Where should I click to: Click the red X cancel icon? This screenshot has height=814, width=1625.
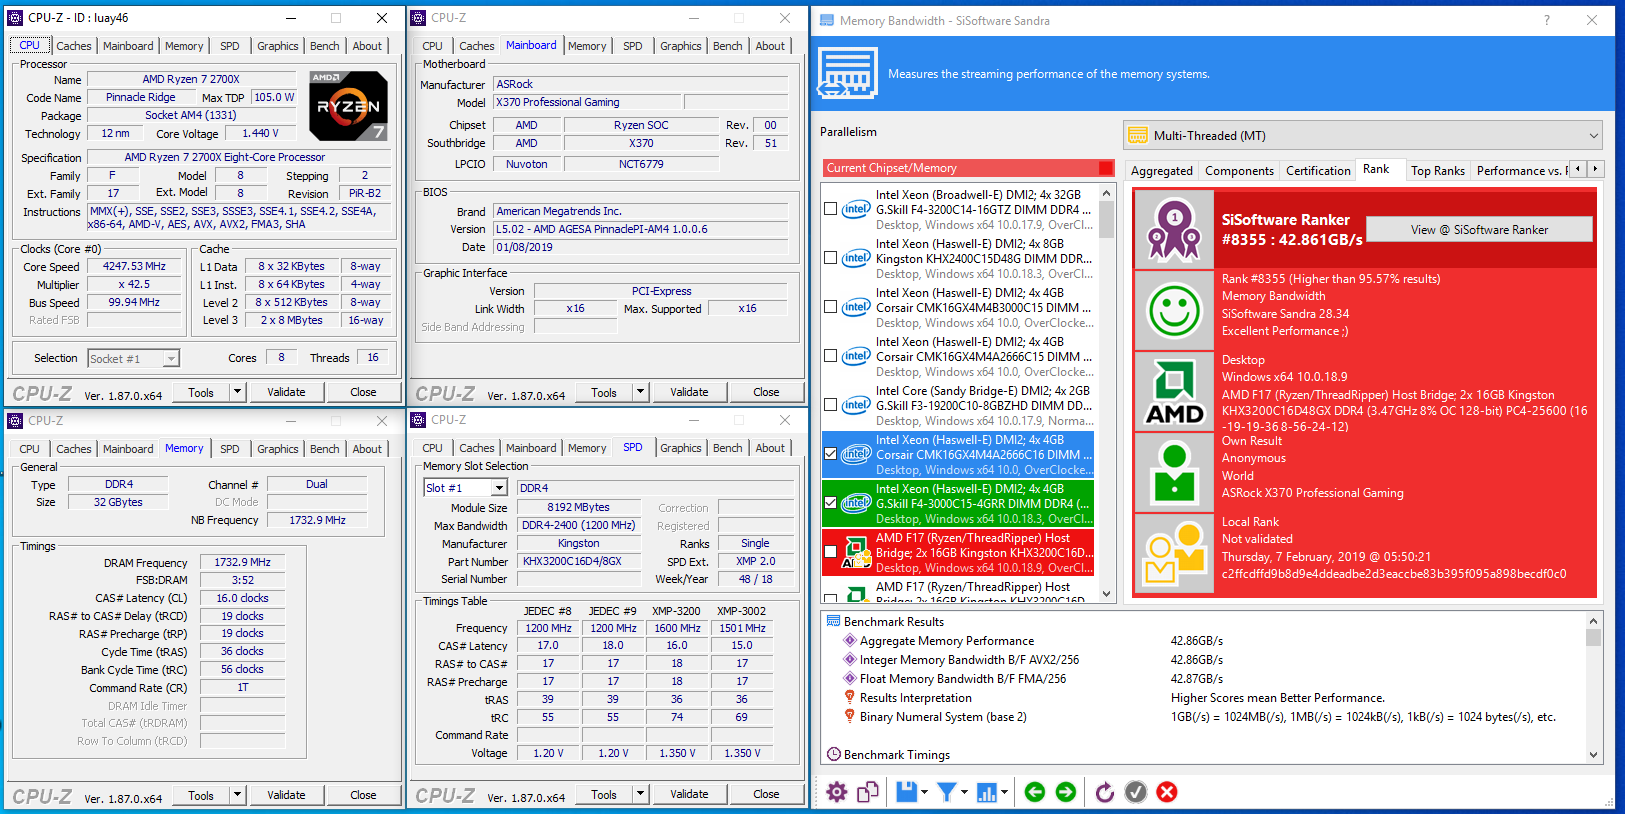pyautogui.click(x=1167, y=792)
